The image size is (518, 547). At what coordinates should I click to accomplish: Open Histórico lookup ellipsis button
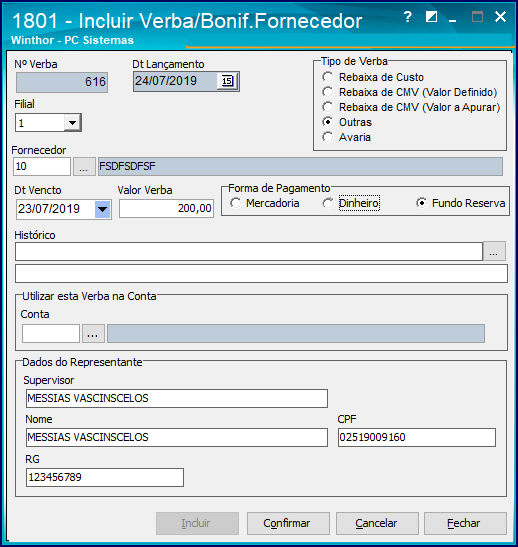(x=494, y=251)
